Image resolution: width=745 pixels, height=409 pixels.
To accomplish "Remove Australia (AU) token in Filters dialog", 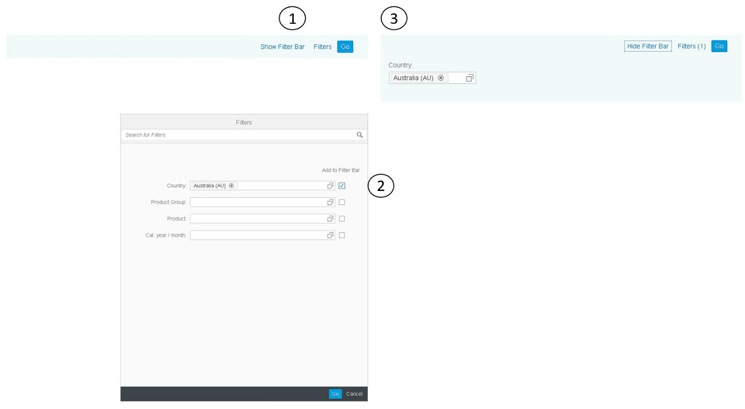I will click(x=231, y=186).
